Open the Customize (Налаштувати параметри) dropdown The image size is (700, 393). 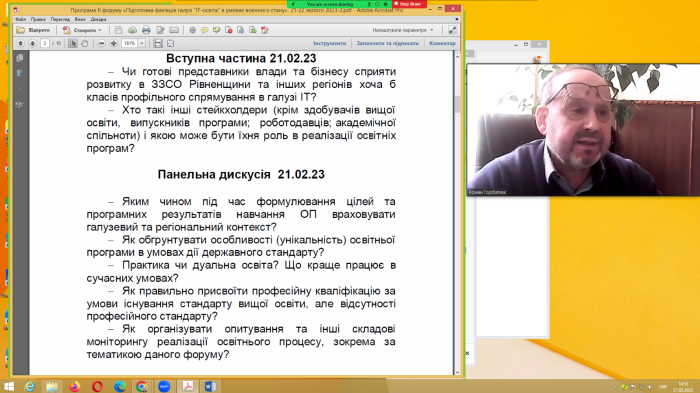tap(403, 30)
